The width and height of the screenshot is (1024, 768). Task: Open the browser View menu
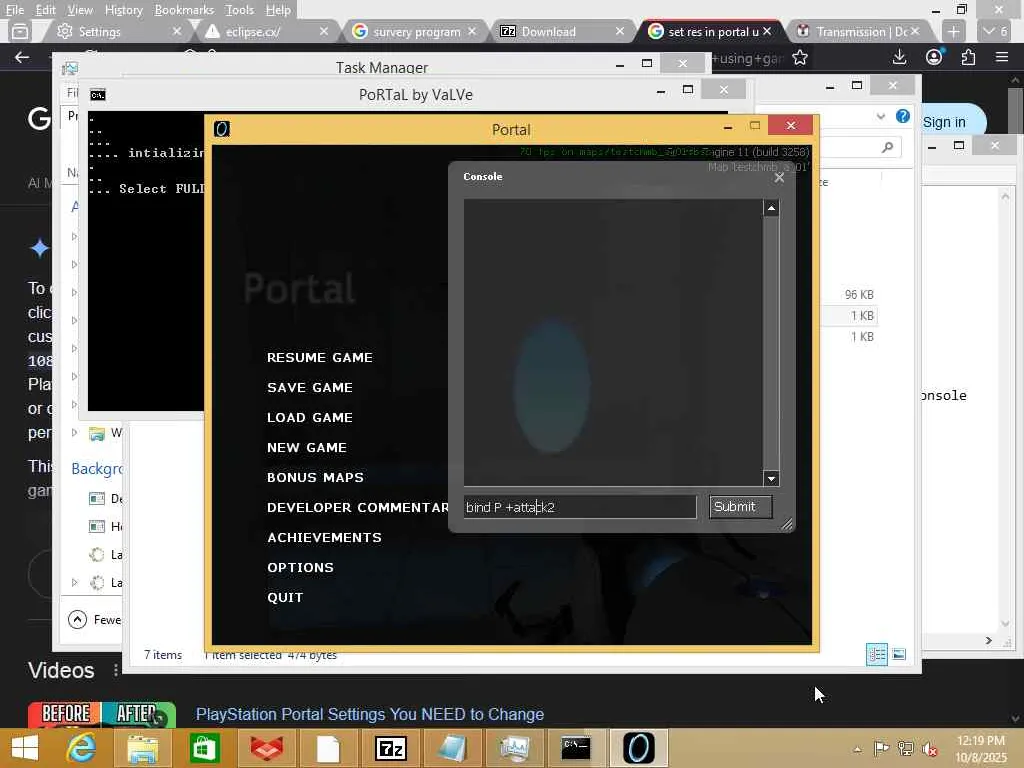point(80,10)
